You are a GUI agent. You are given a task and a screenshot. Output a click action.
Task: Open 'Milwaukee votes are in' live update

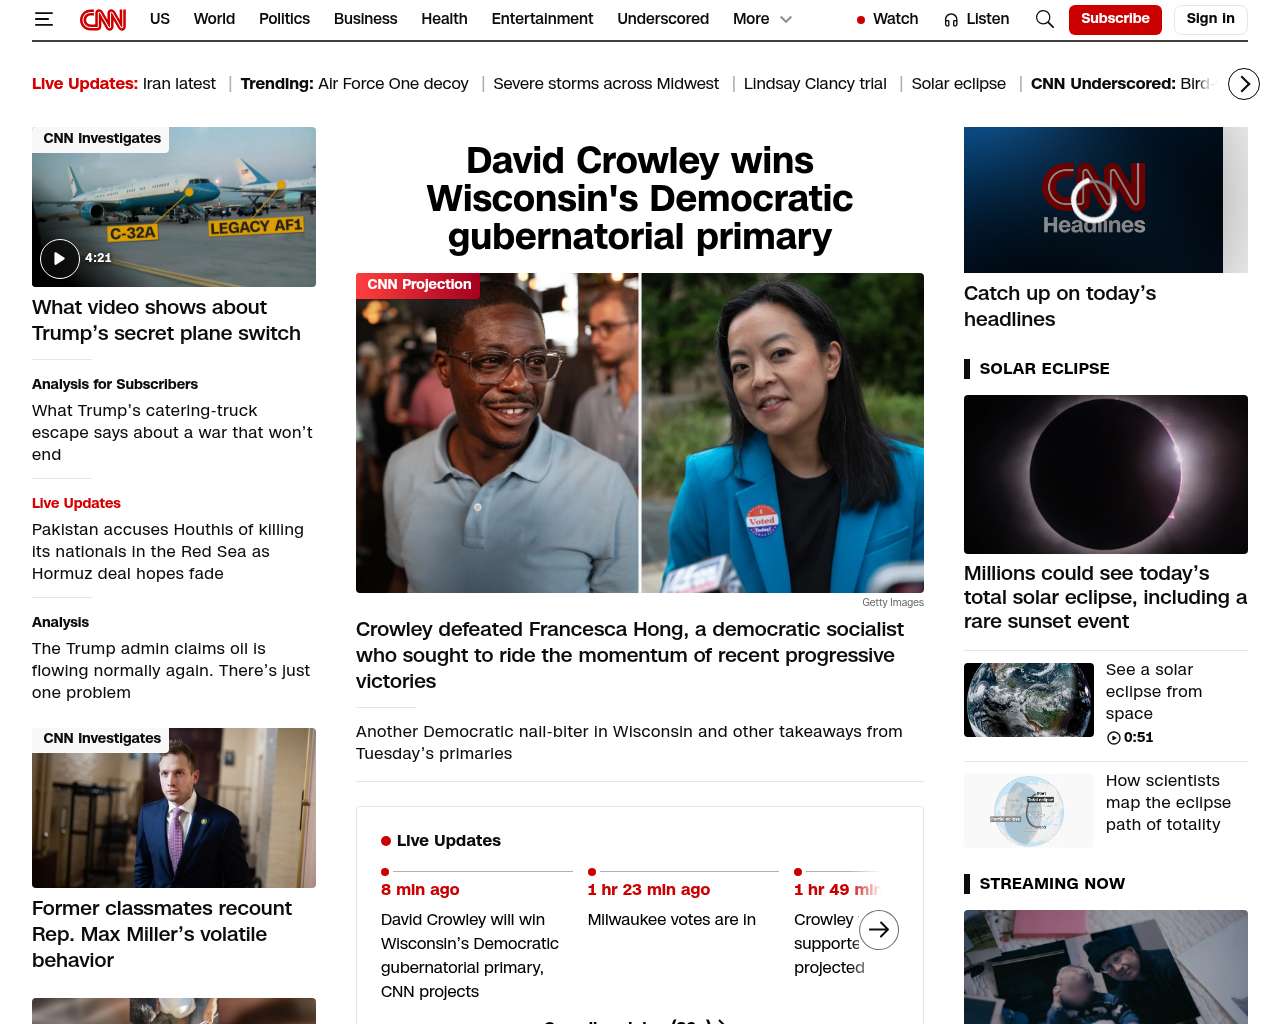(672, 920)
